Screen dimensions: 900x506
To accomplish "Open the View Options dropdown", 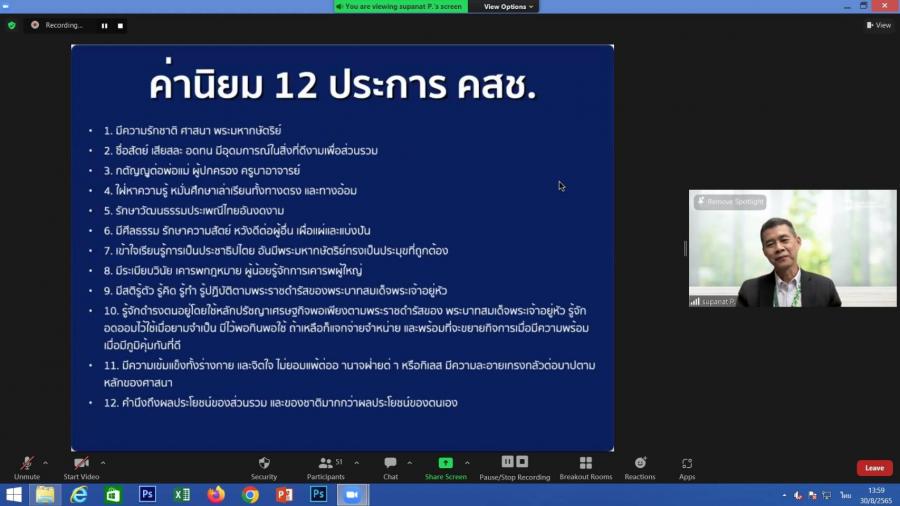I will click(508, 6).
